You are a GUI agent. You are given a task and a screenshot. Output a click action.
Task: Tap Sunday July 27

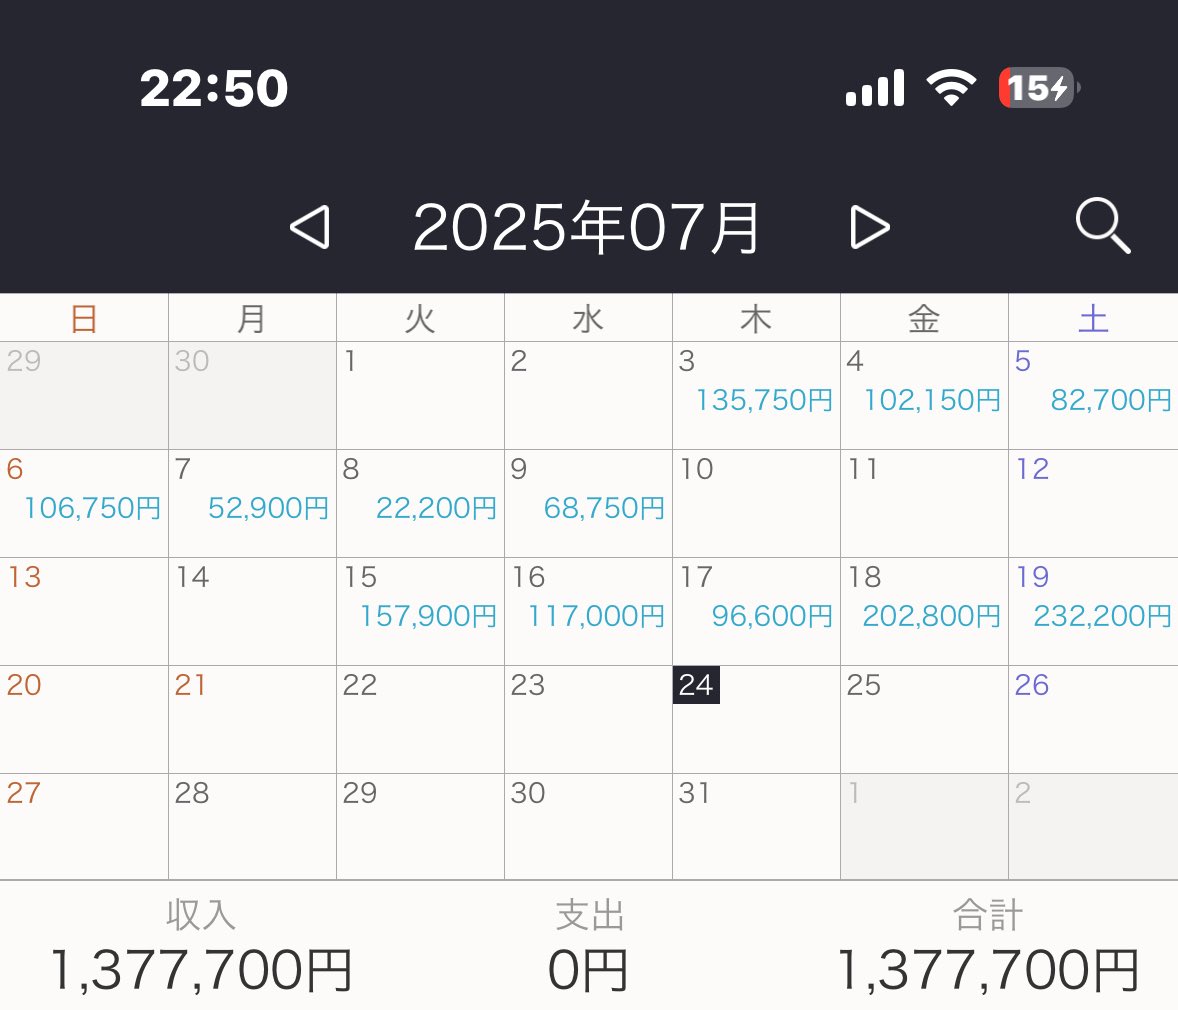[x=84, y=827]
